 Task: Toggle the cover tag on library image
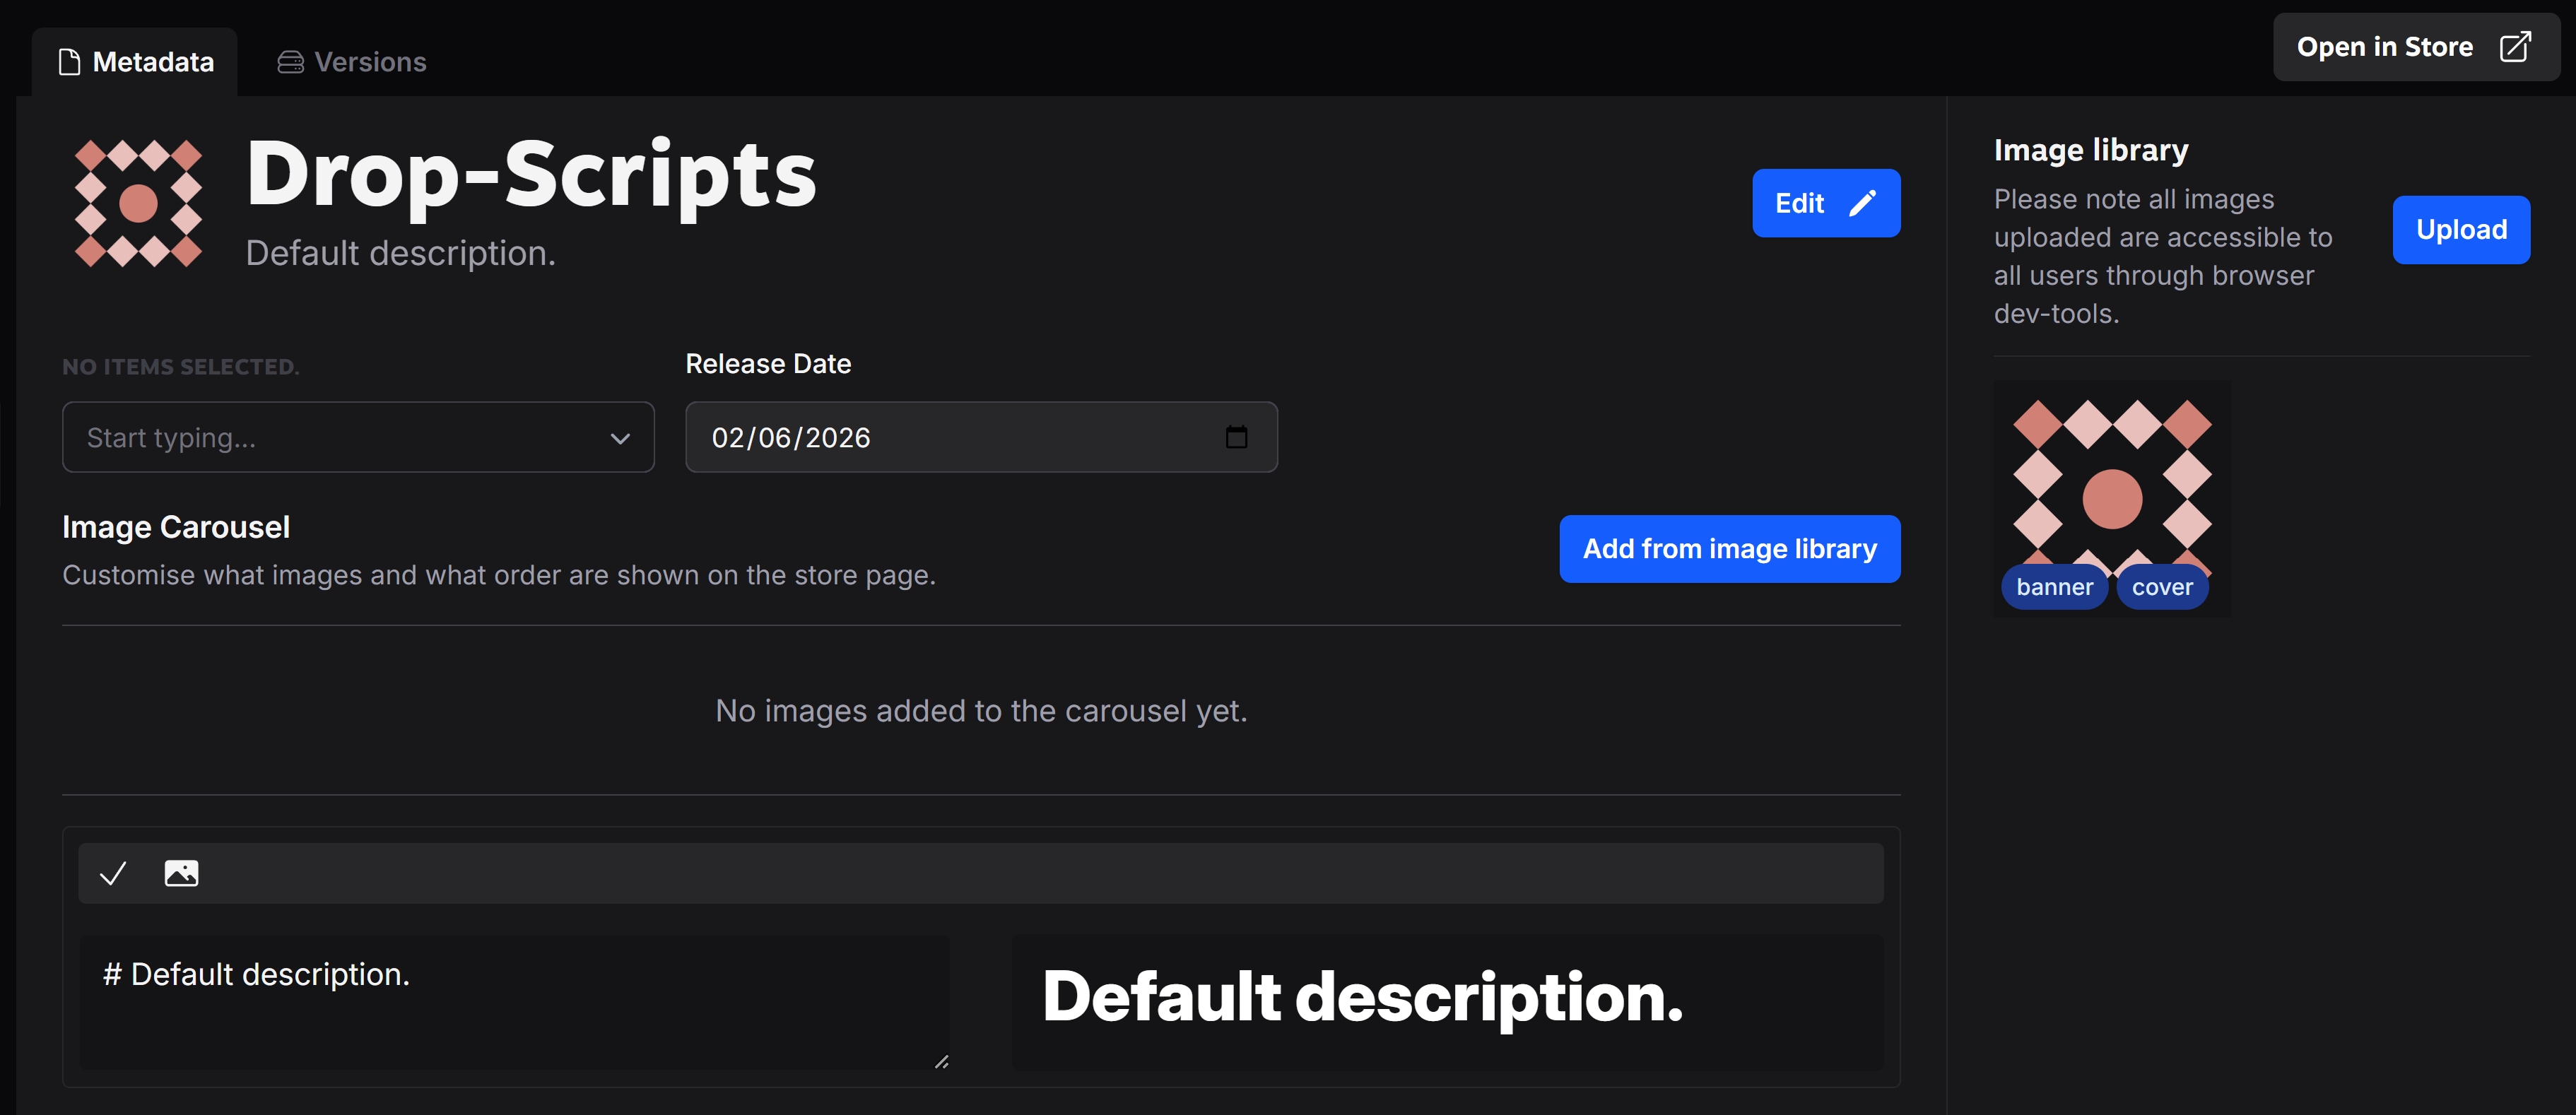click(x=2162, y=587)
